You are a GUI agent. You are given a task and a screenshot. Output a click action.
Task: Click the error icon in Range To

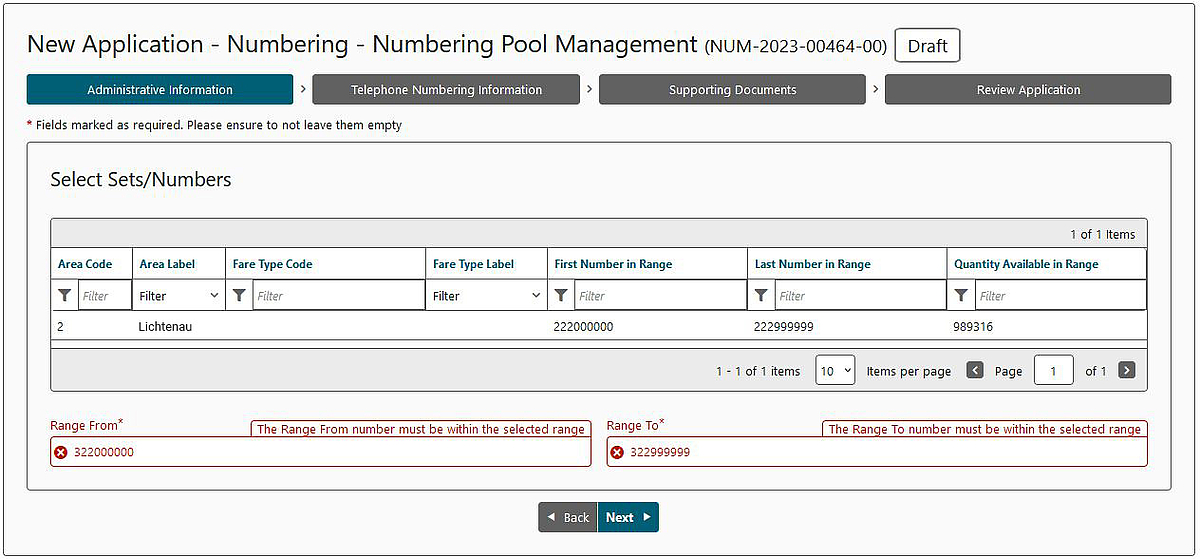[617, 452]
